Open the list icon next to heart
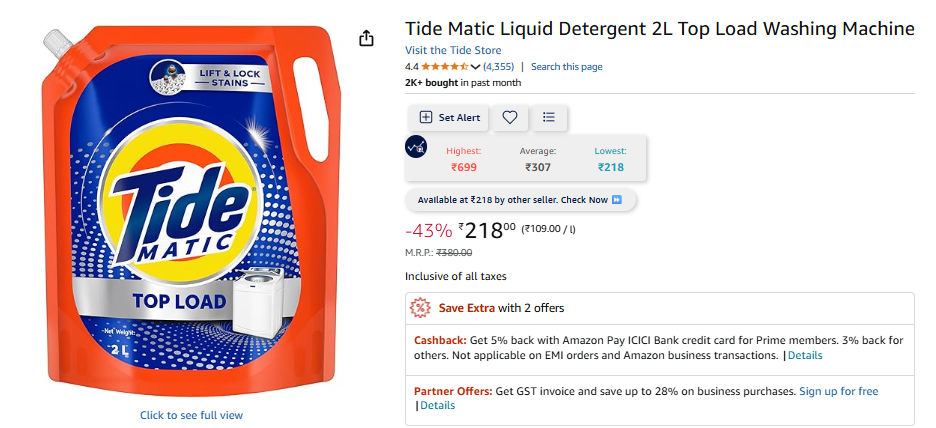 pos(549,117)
